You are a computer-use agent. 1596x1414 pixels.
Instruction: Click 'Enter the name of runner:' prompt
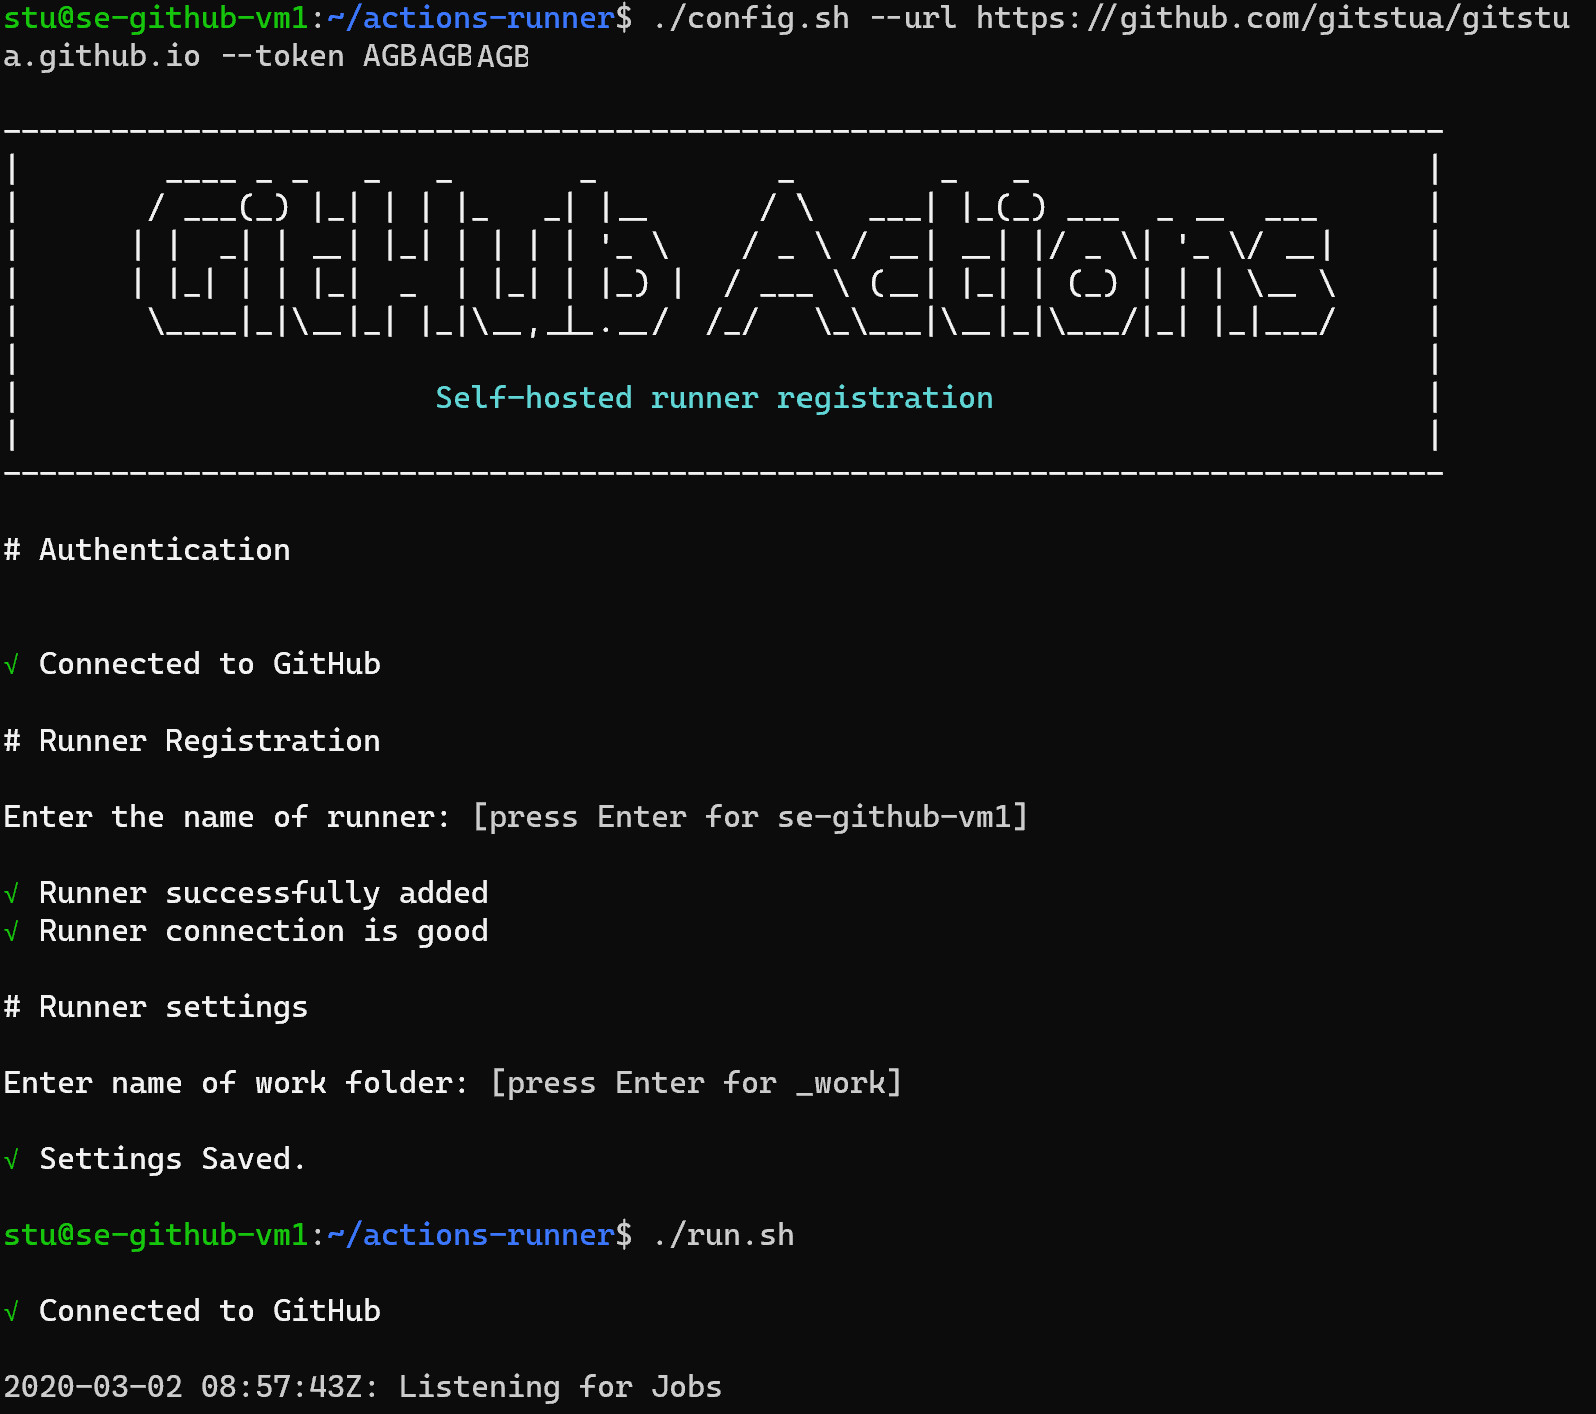coord(227,817)
